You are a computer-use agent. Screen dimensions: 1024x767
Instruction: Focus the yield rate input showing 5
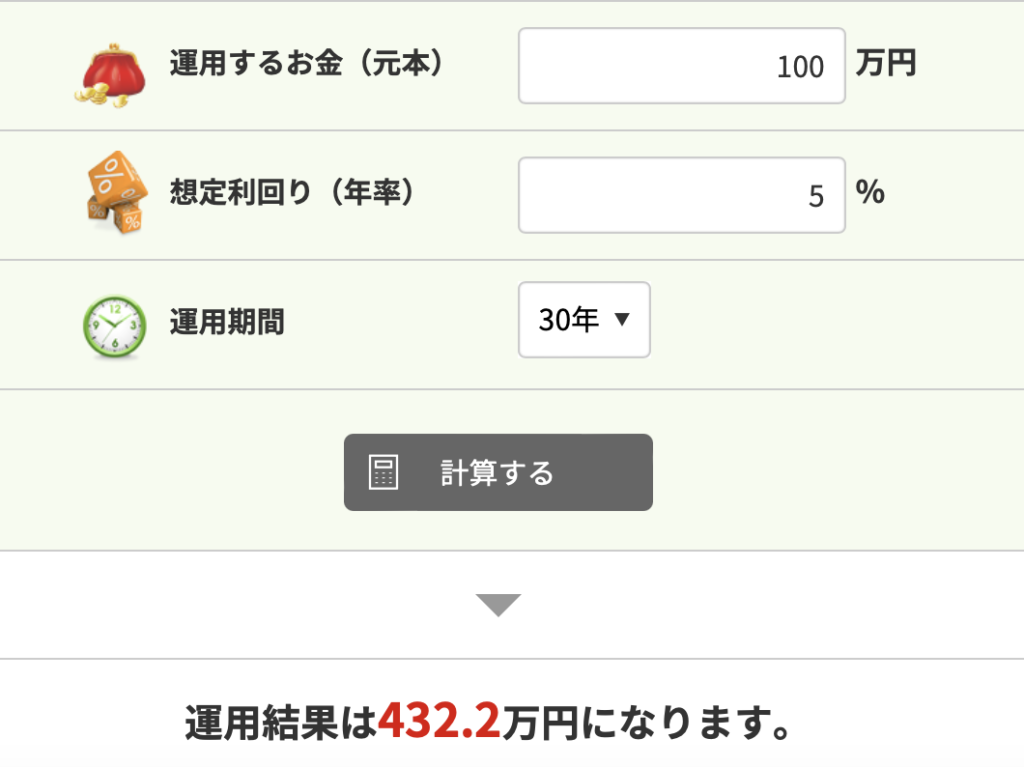tap(682, 195)
